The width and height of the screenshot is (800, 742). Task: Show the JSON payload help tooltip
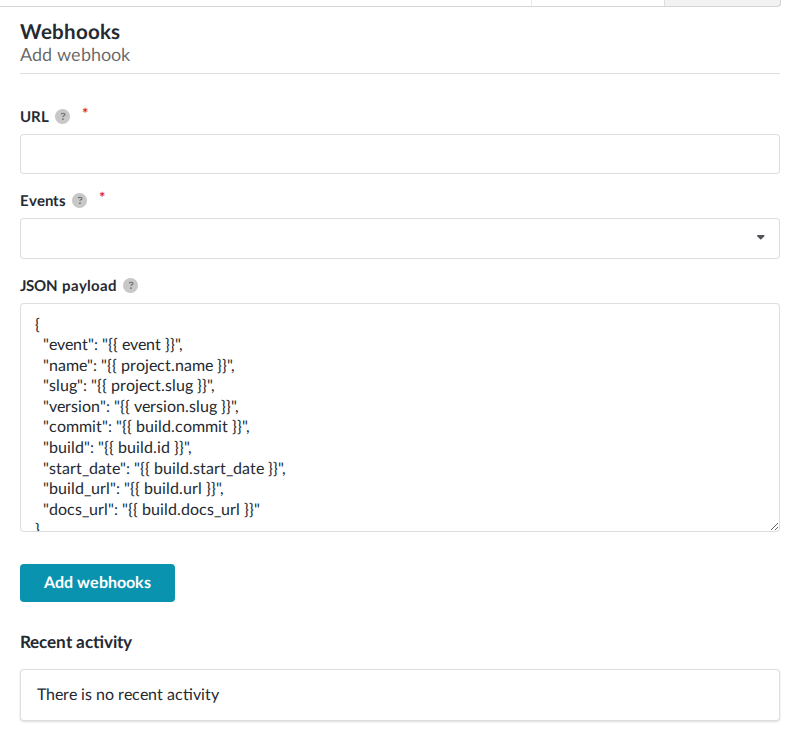(x=131, y=285)
